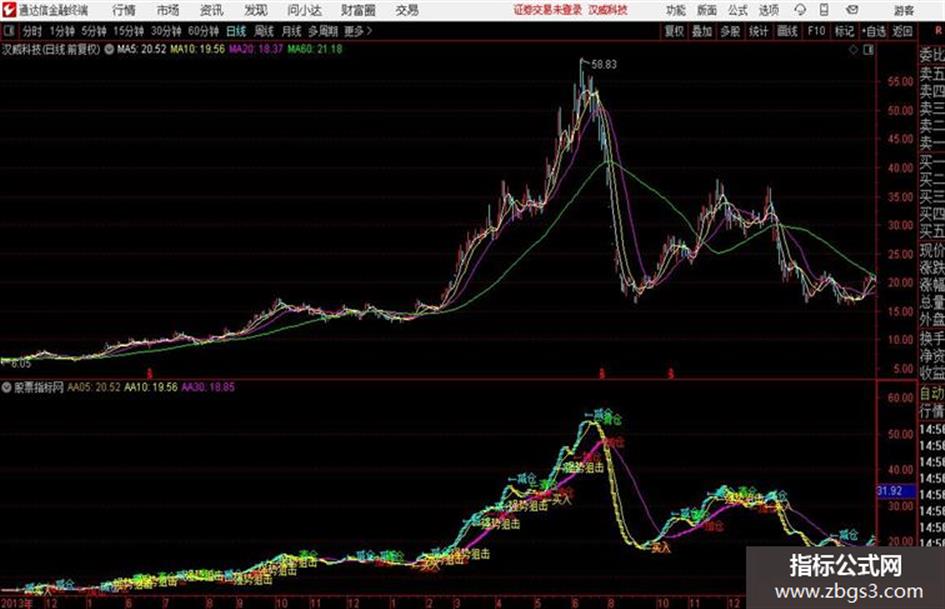Click the 统计 statistics button
This screenshot has height=609, width=945.
tap(759, 31)
